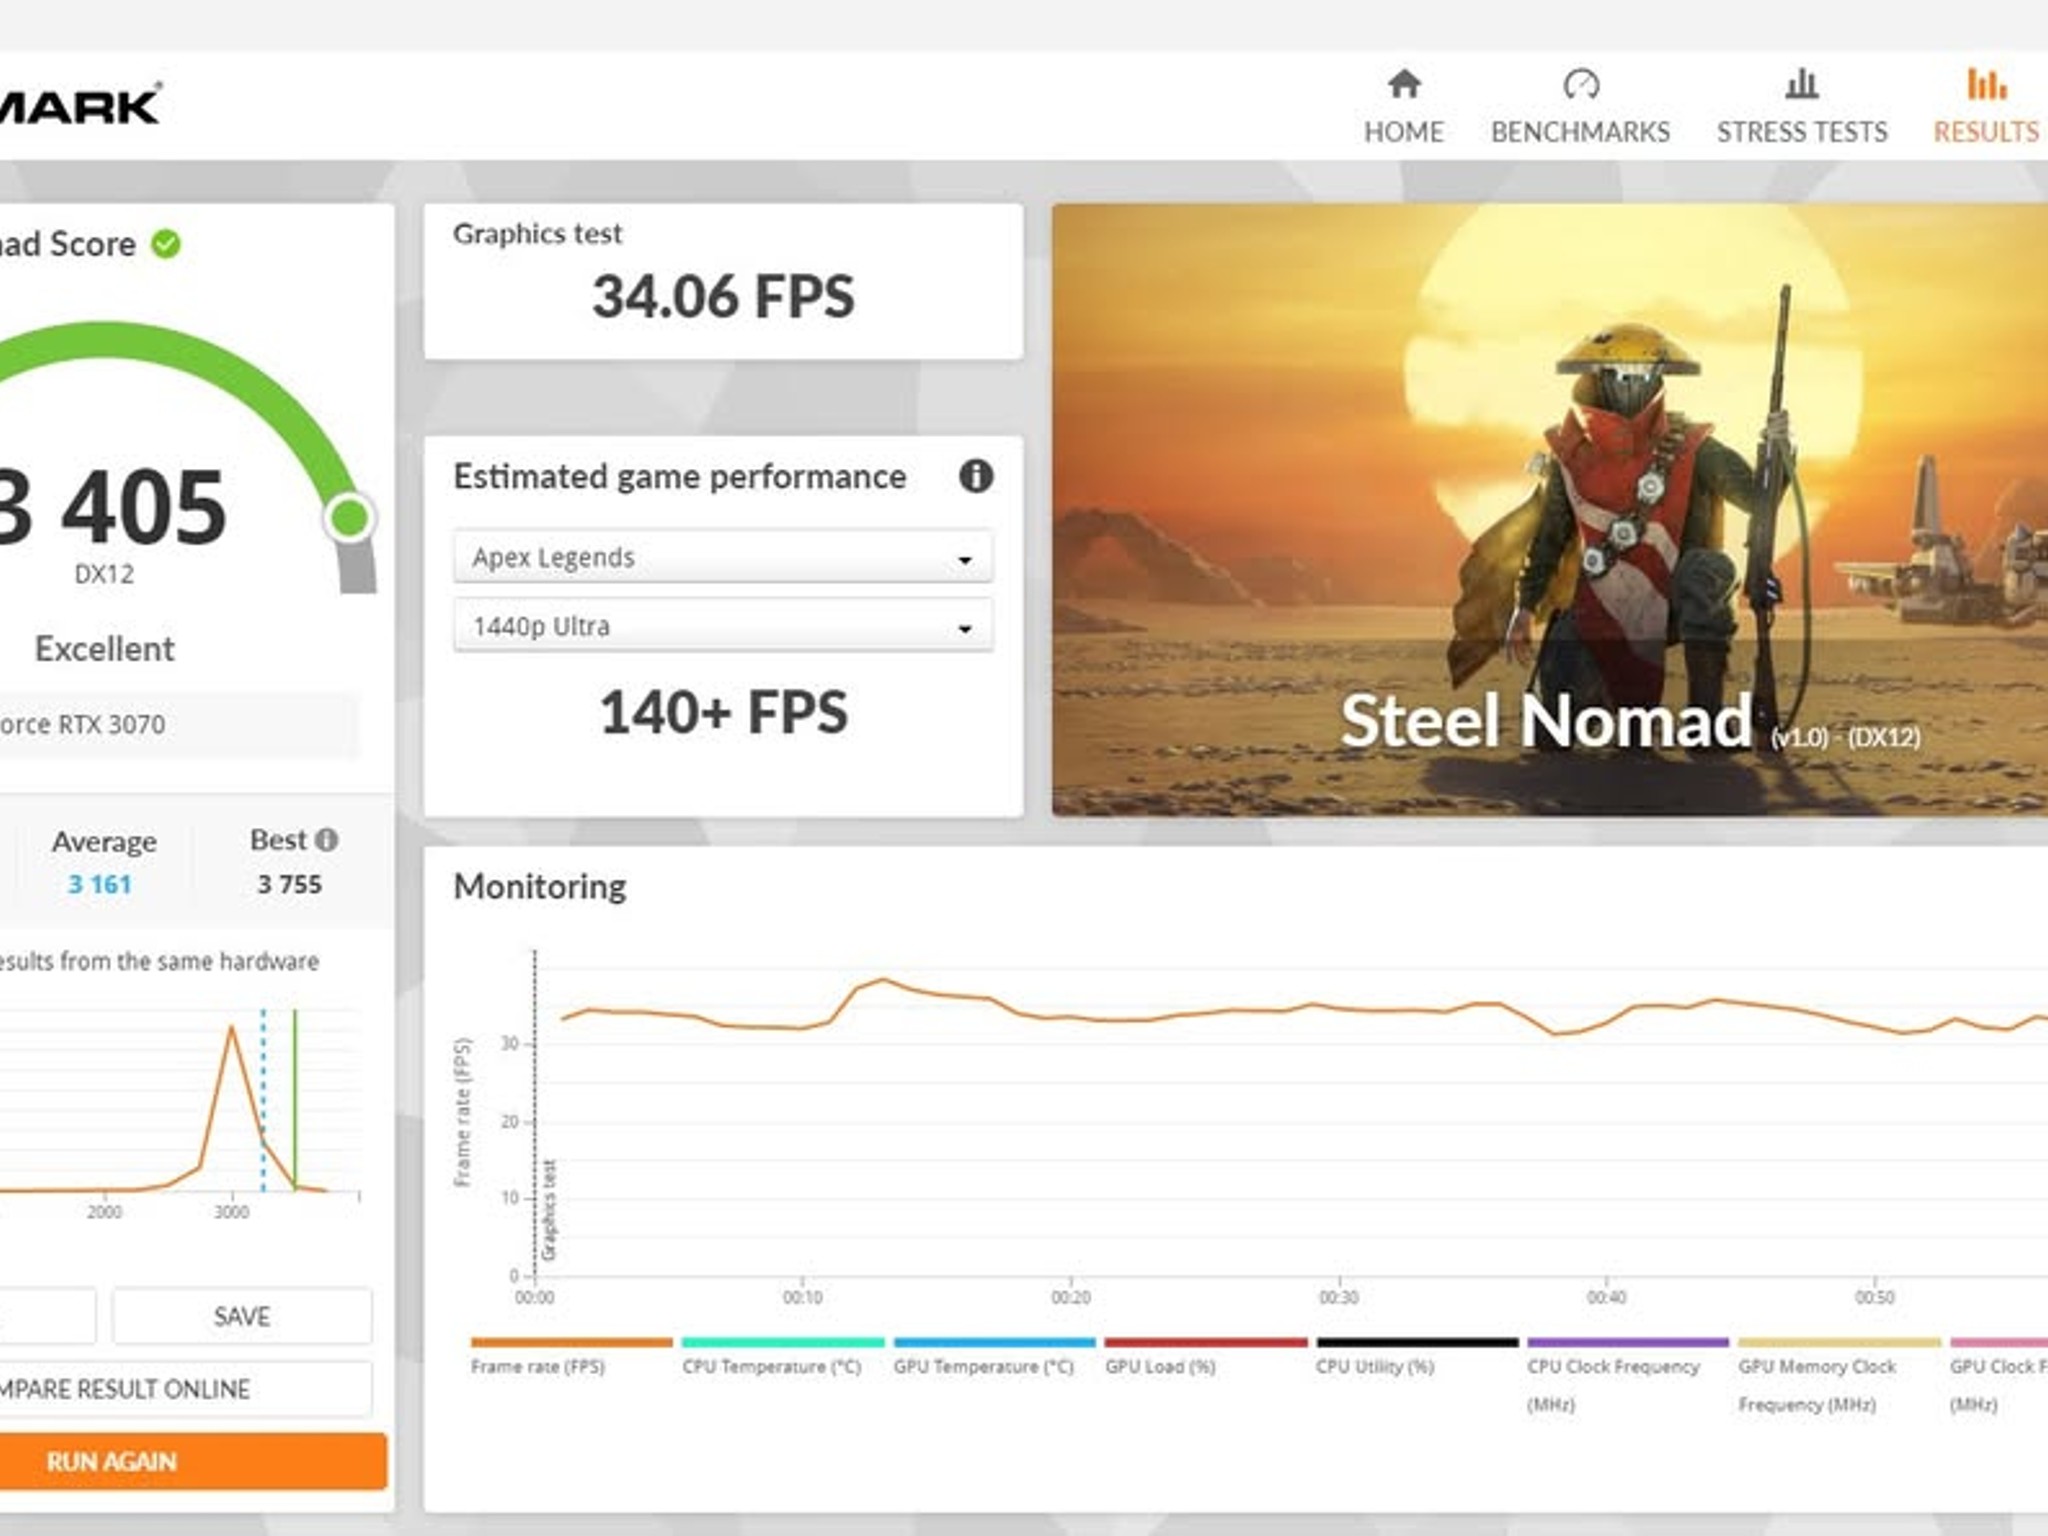This screenshot has width=2048, height=1536.
Task: Click green validated checkmark beside Score
Action: coord(166,244)
